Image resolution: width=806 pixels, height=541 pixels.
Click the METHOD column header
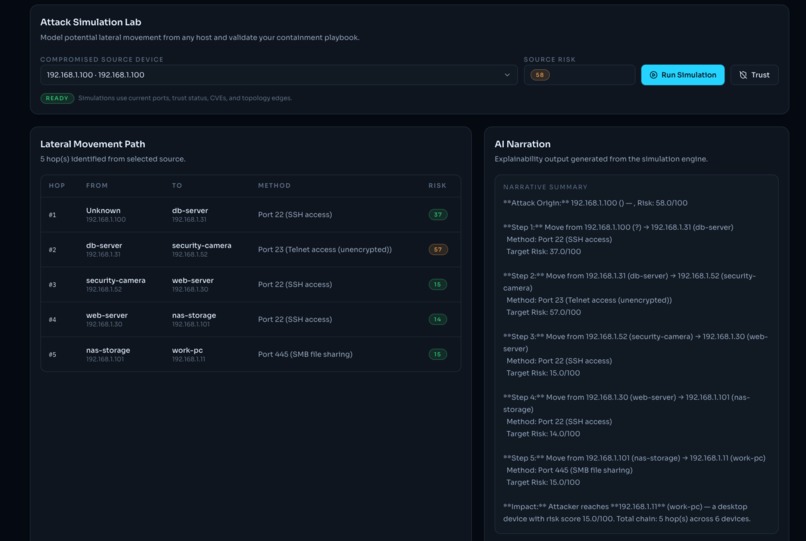274,186
